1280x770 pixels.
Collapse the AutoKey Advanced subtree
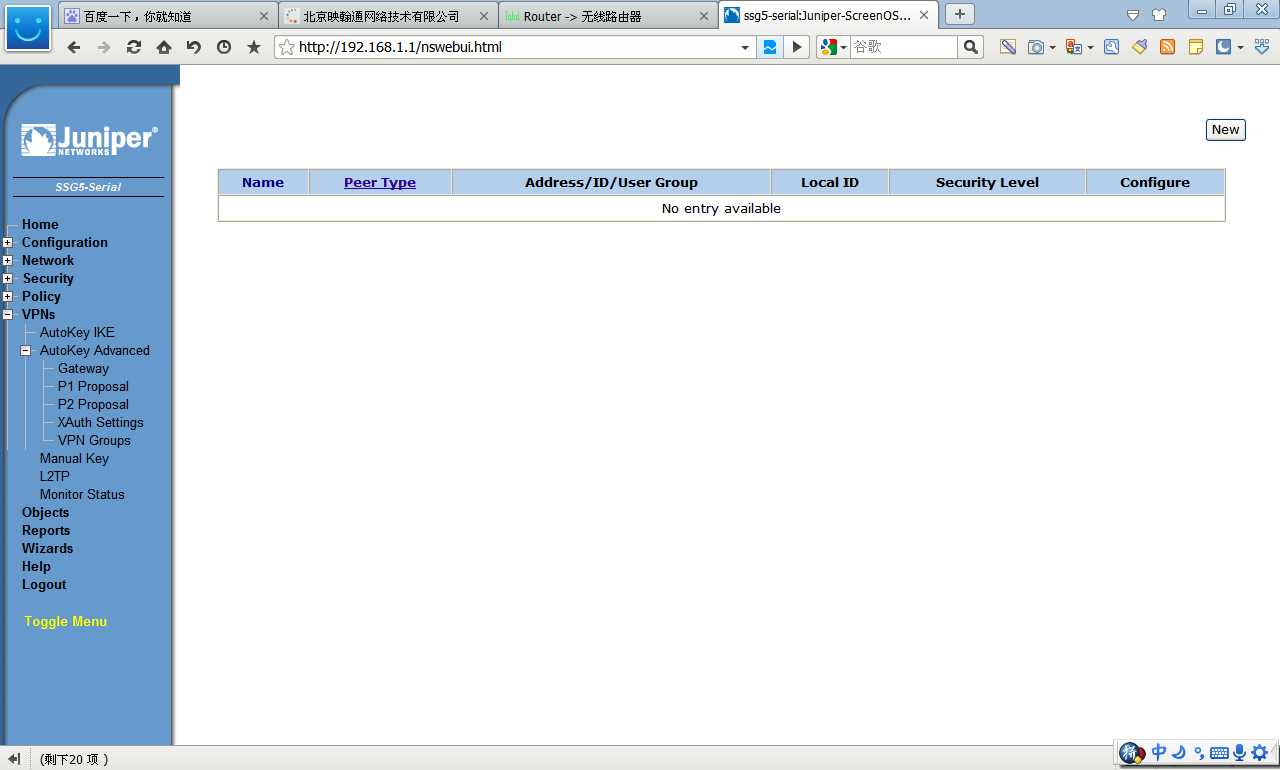pyautogui.click(x=26, y=351)
